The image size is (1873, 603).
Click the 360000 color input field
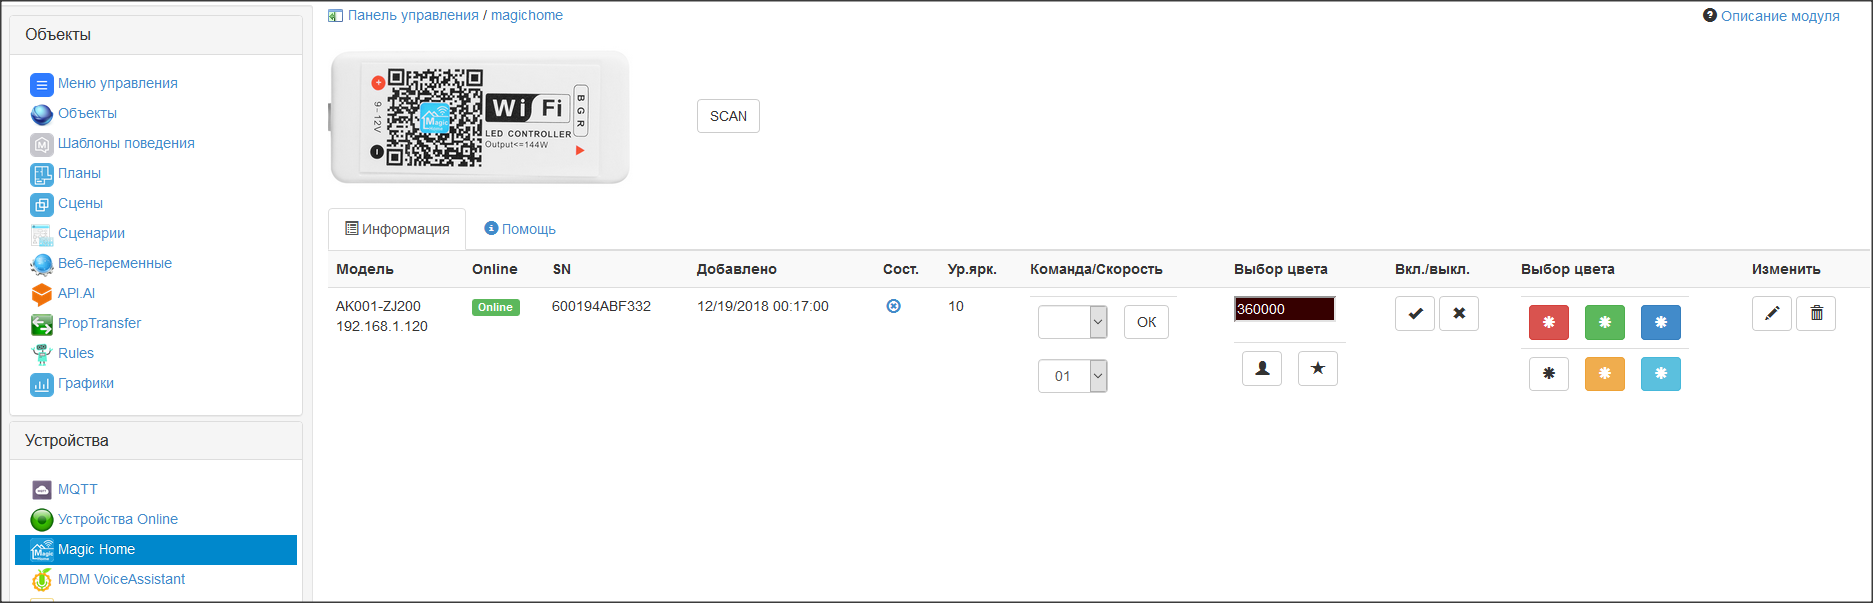(1284, 309)
